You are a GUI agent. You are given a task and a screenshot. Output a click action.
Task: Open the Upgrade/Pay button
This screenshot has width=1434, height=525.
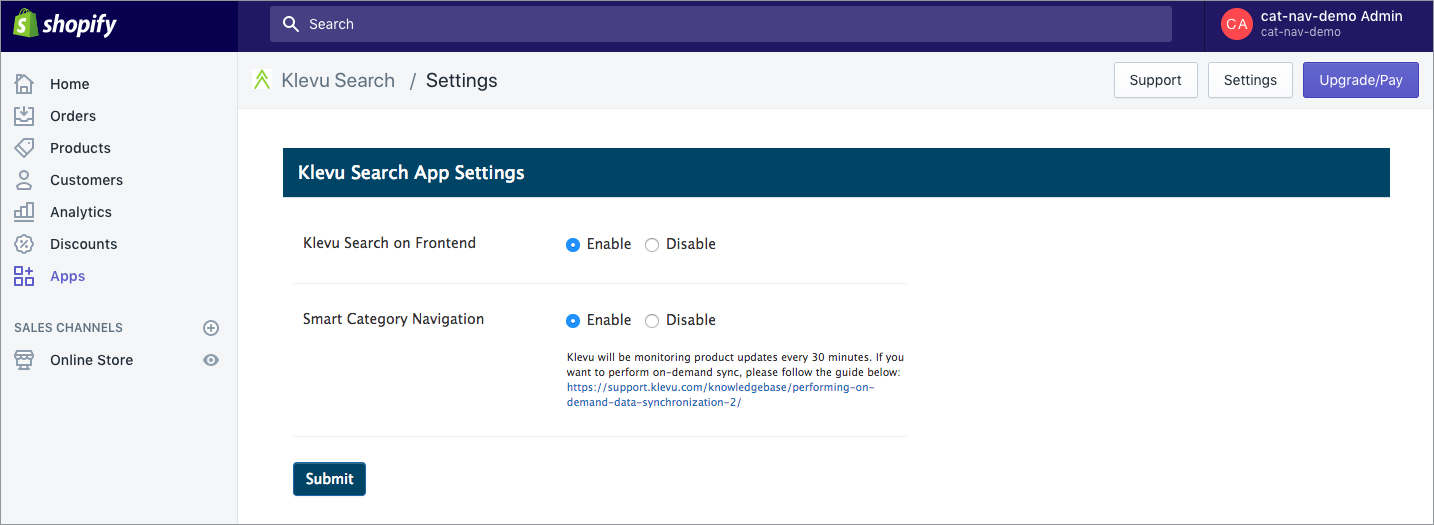coord(1360,80)
